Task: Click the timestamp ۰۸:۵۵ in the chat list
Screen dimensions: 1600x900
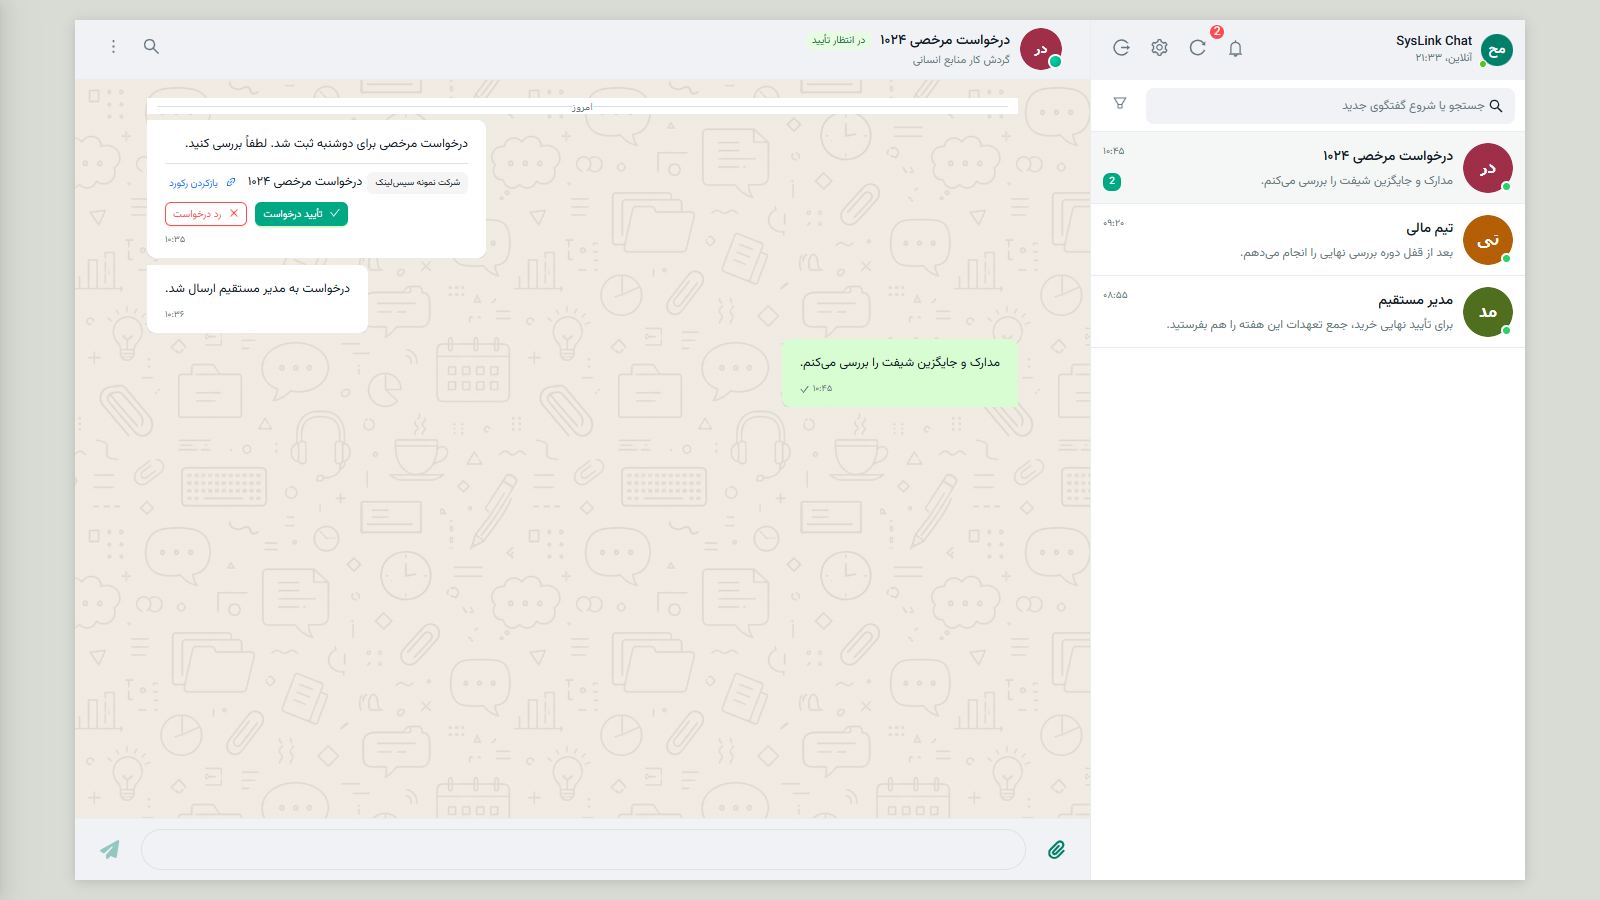Action: tap(1115, 295)
